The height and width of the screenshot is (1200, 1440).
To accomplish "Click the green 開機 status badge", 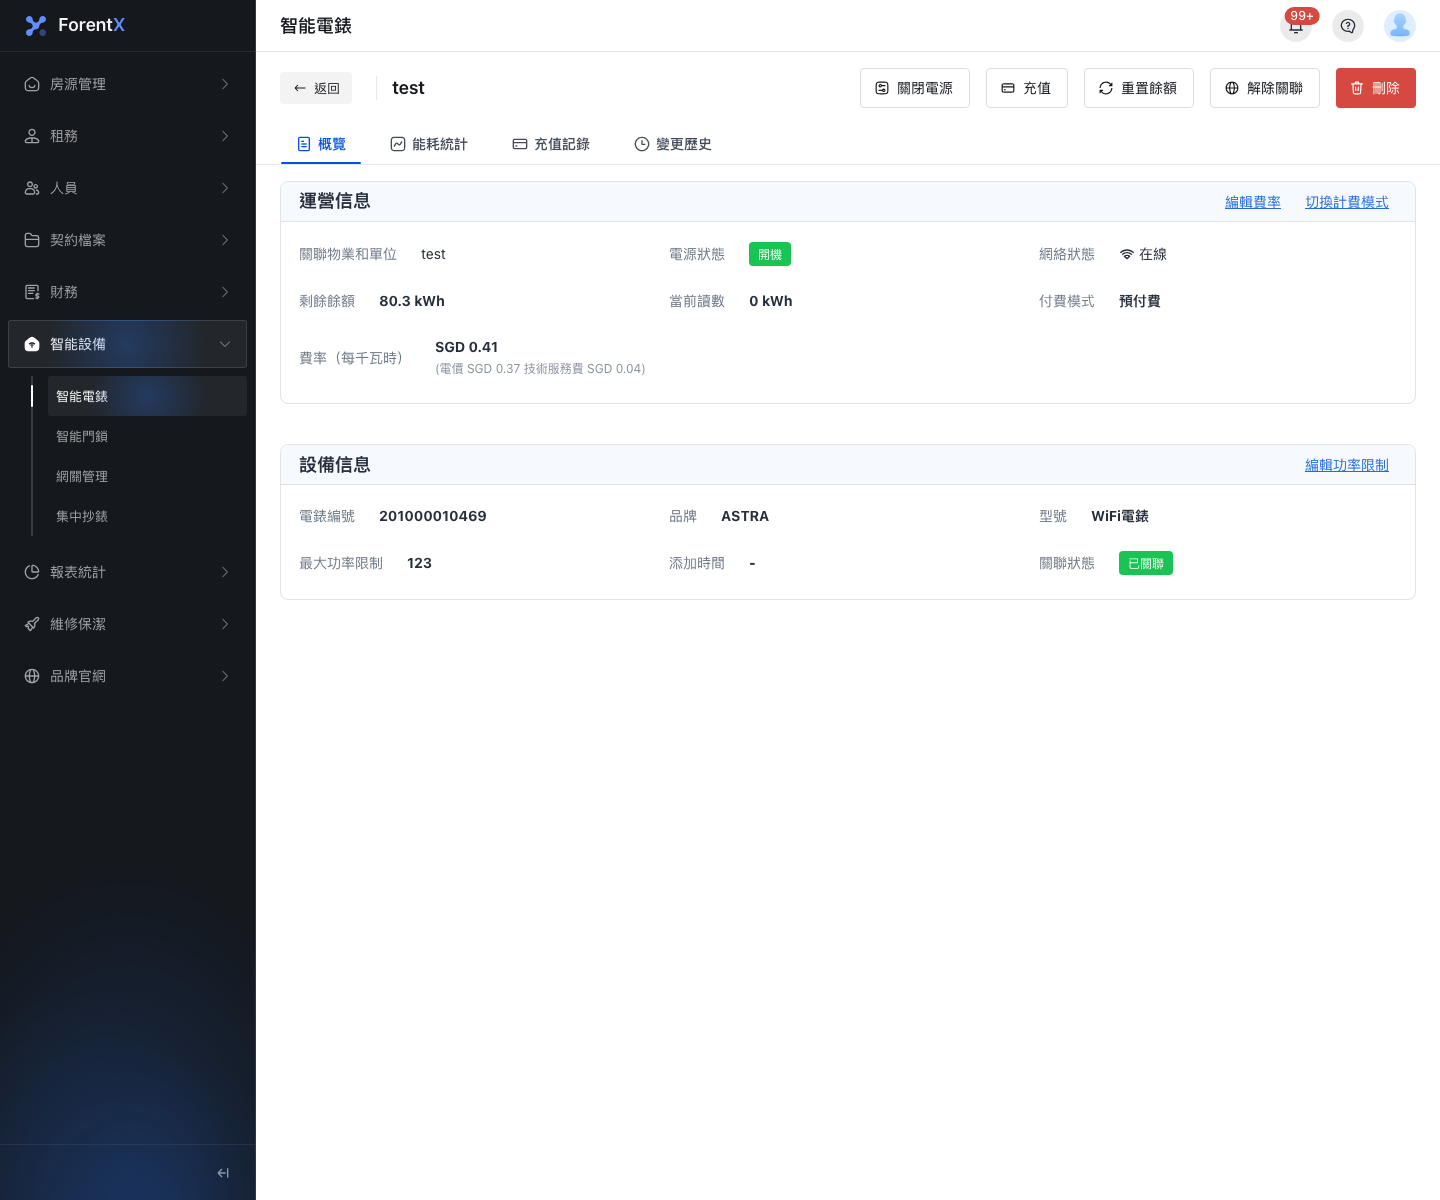I will (x=770, y=254).
